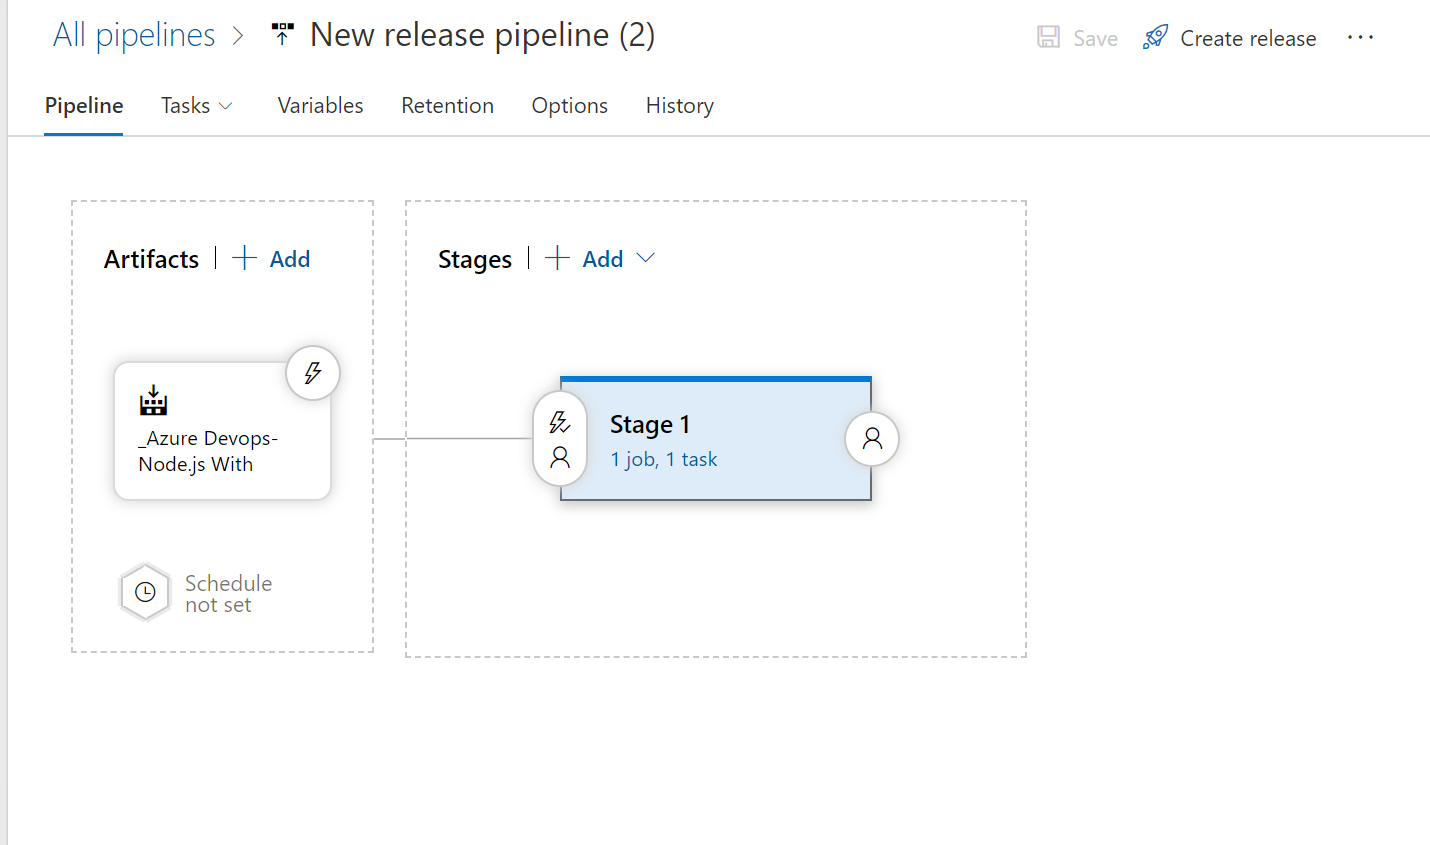Expand the Tasks tab dropdown
The height and width of the screenshot is (845, 1430).
coord(227,105)
